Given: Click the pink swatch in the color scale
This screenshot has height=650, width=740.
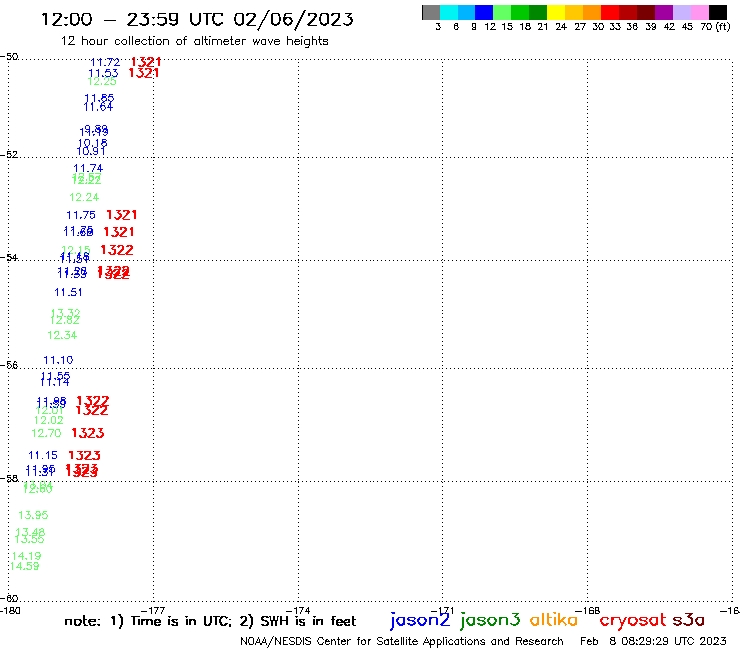Looking at the screenshot, I should 700,12.
